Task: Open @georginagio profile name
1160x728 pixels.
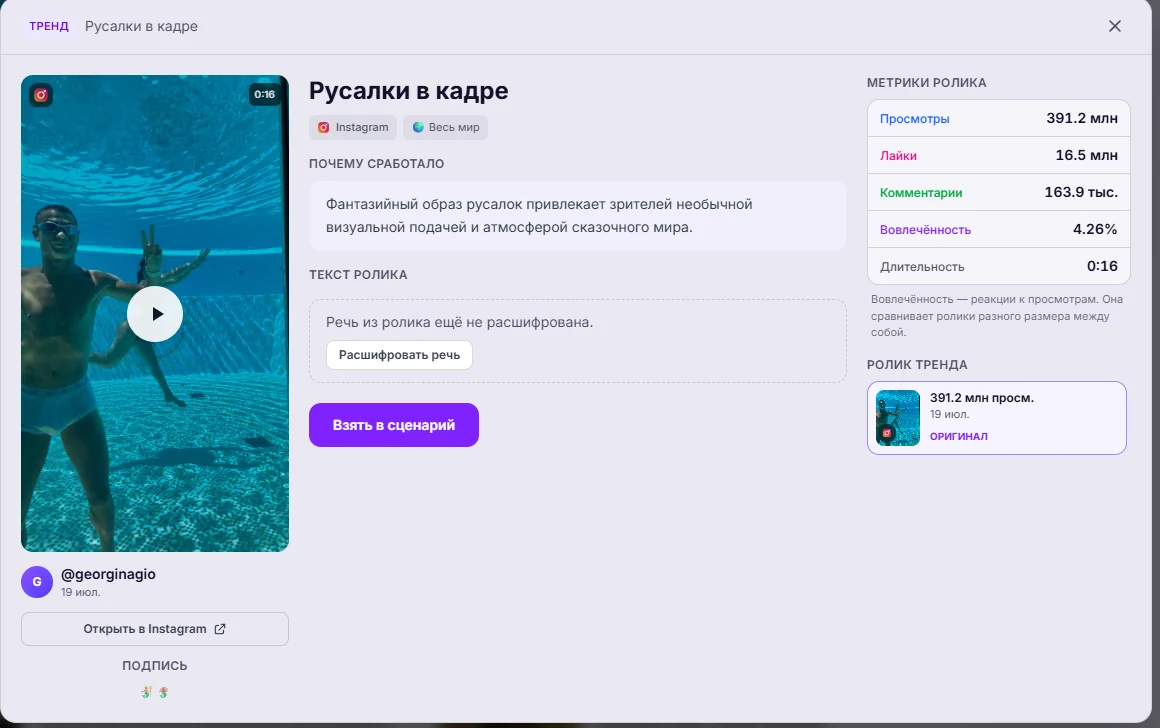Action: click(x=108, y=574)
